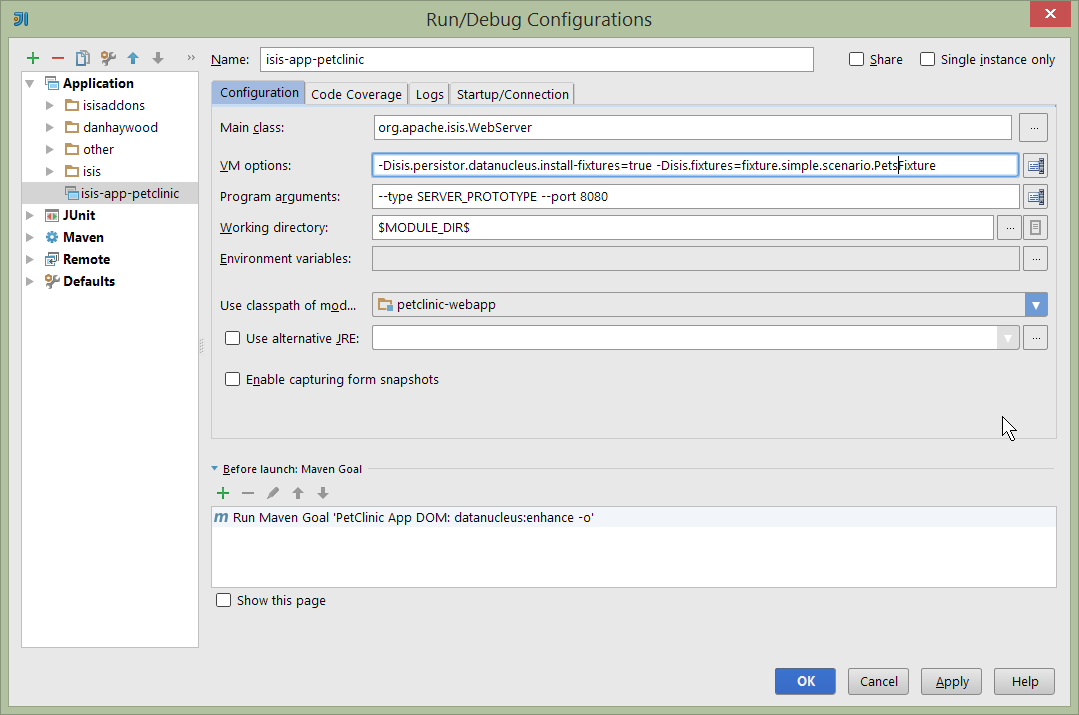
Task: Click the copy configuration icon
Action: 83,58
